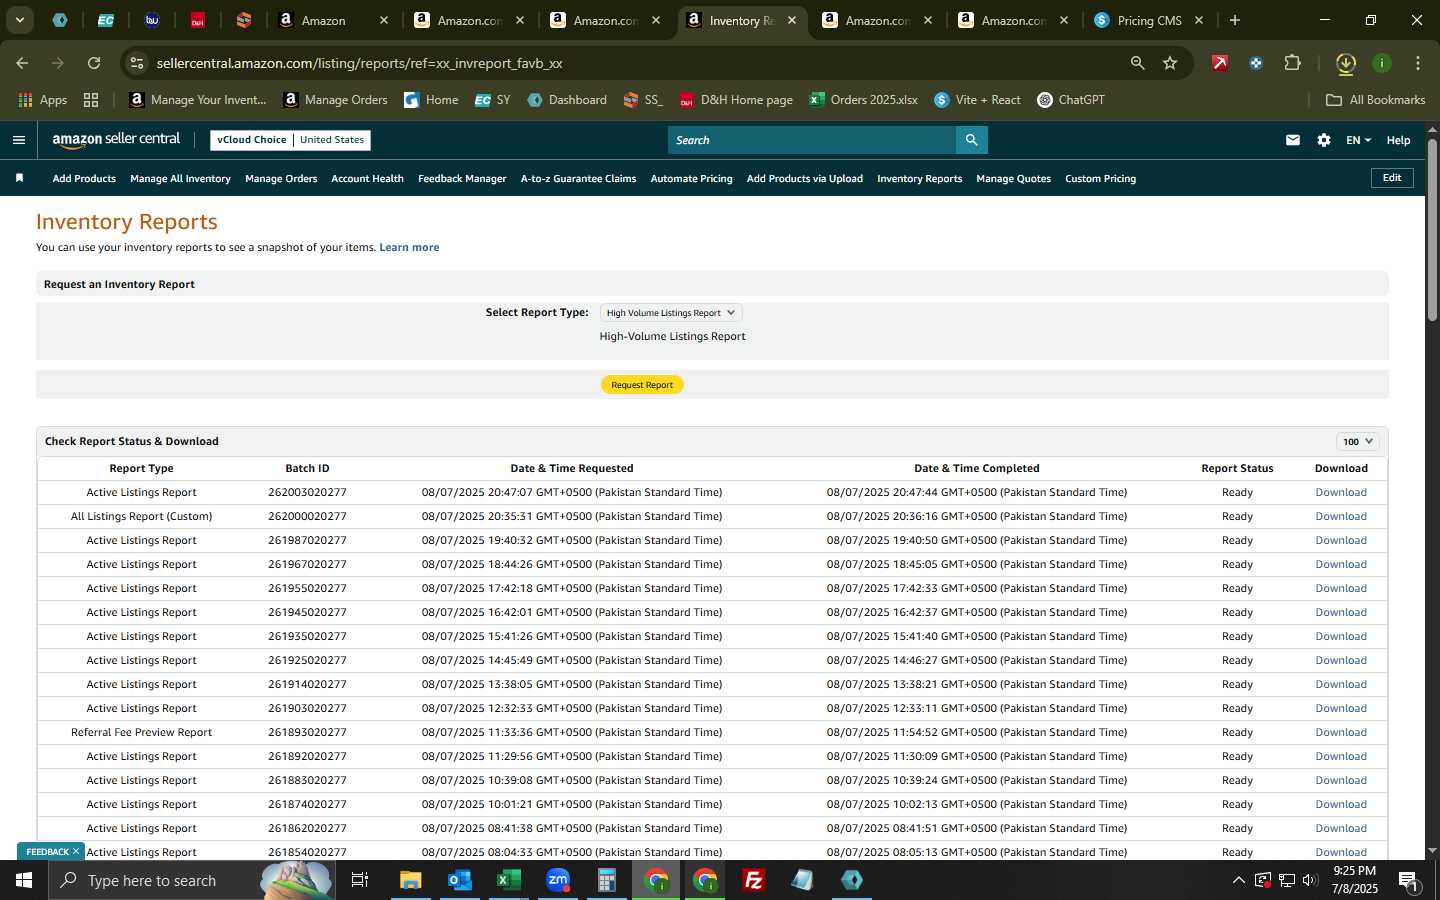The image size is (1440, 900).
Task: Download report with batch ID 262003020277
Action: 1341,492
